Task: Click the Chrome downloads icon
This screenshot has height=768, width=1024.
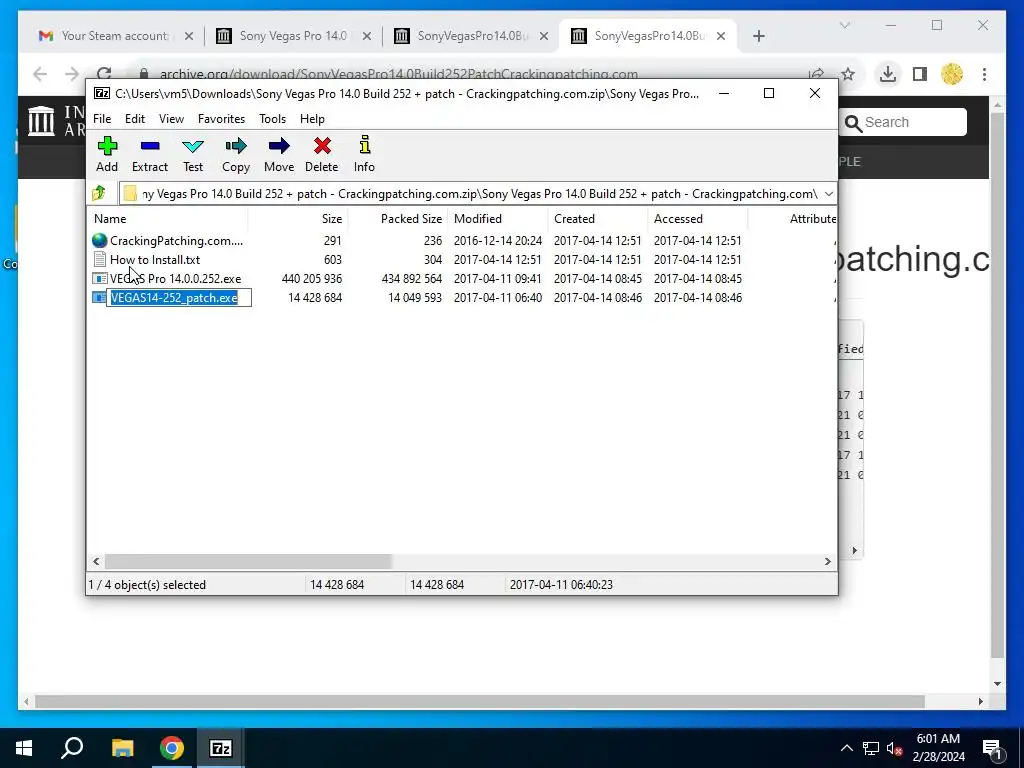Action: click(887, 74)
